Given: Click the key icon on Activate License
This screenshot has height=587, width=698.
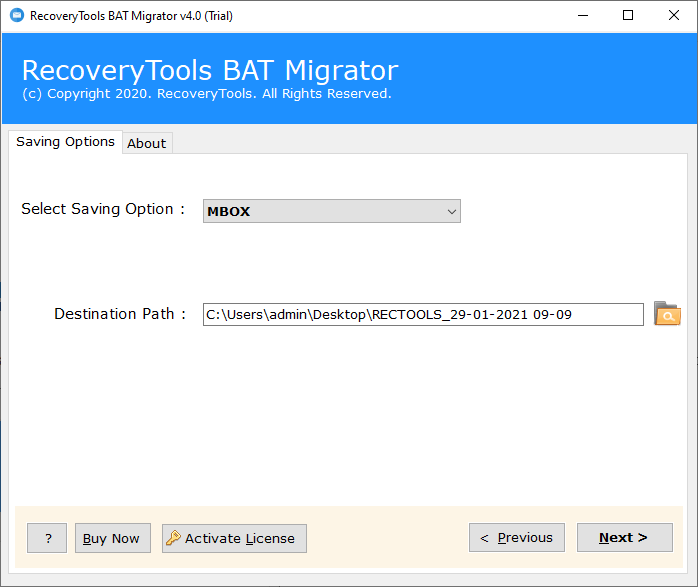Looking at the screenshot, I should [173, 538].
